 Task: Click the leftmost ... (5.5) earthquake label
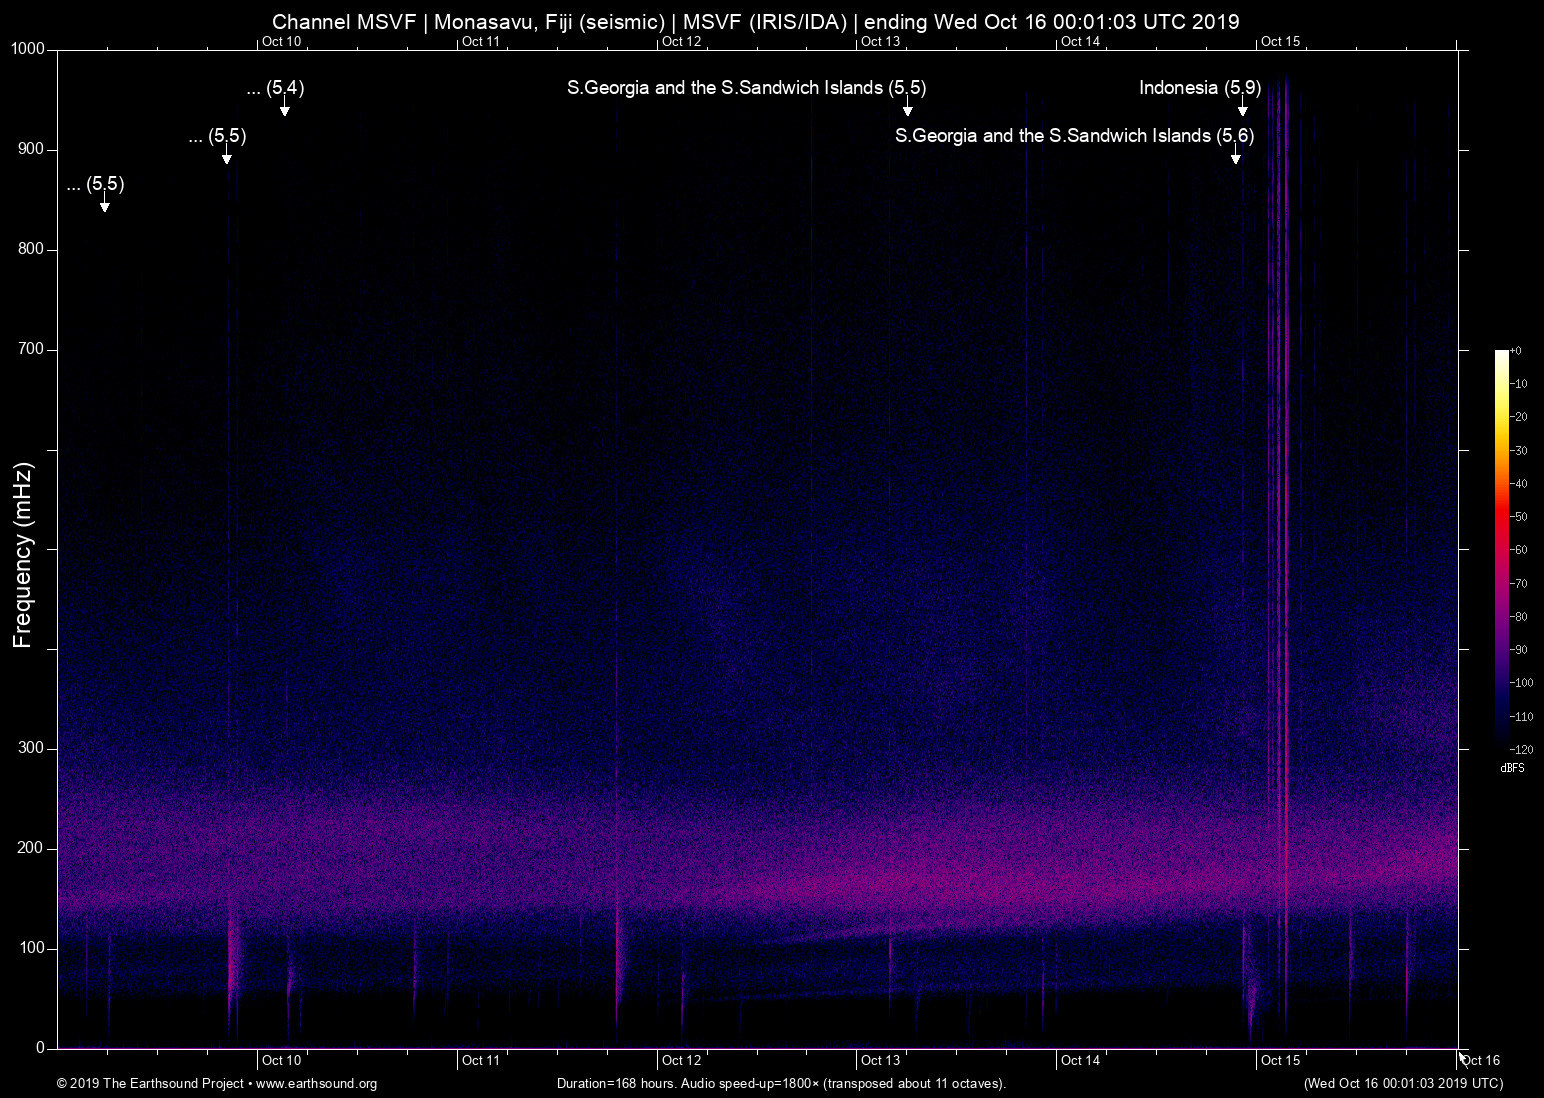tap(96, 184)
